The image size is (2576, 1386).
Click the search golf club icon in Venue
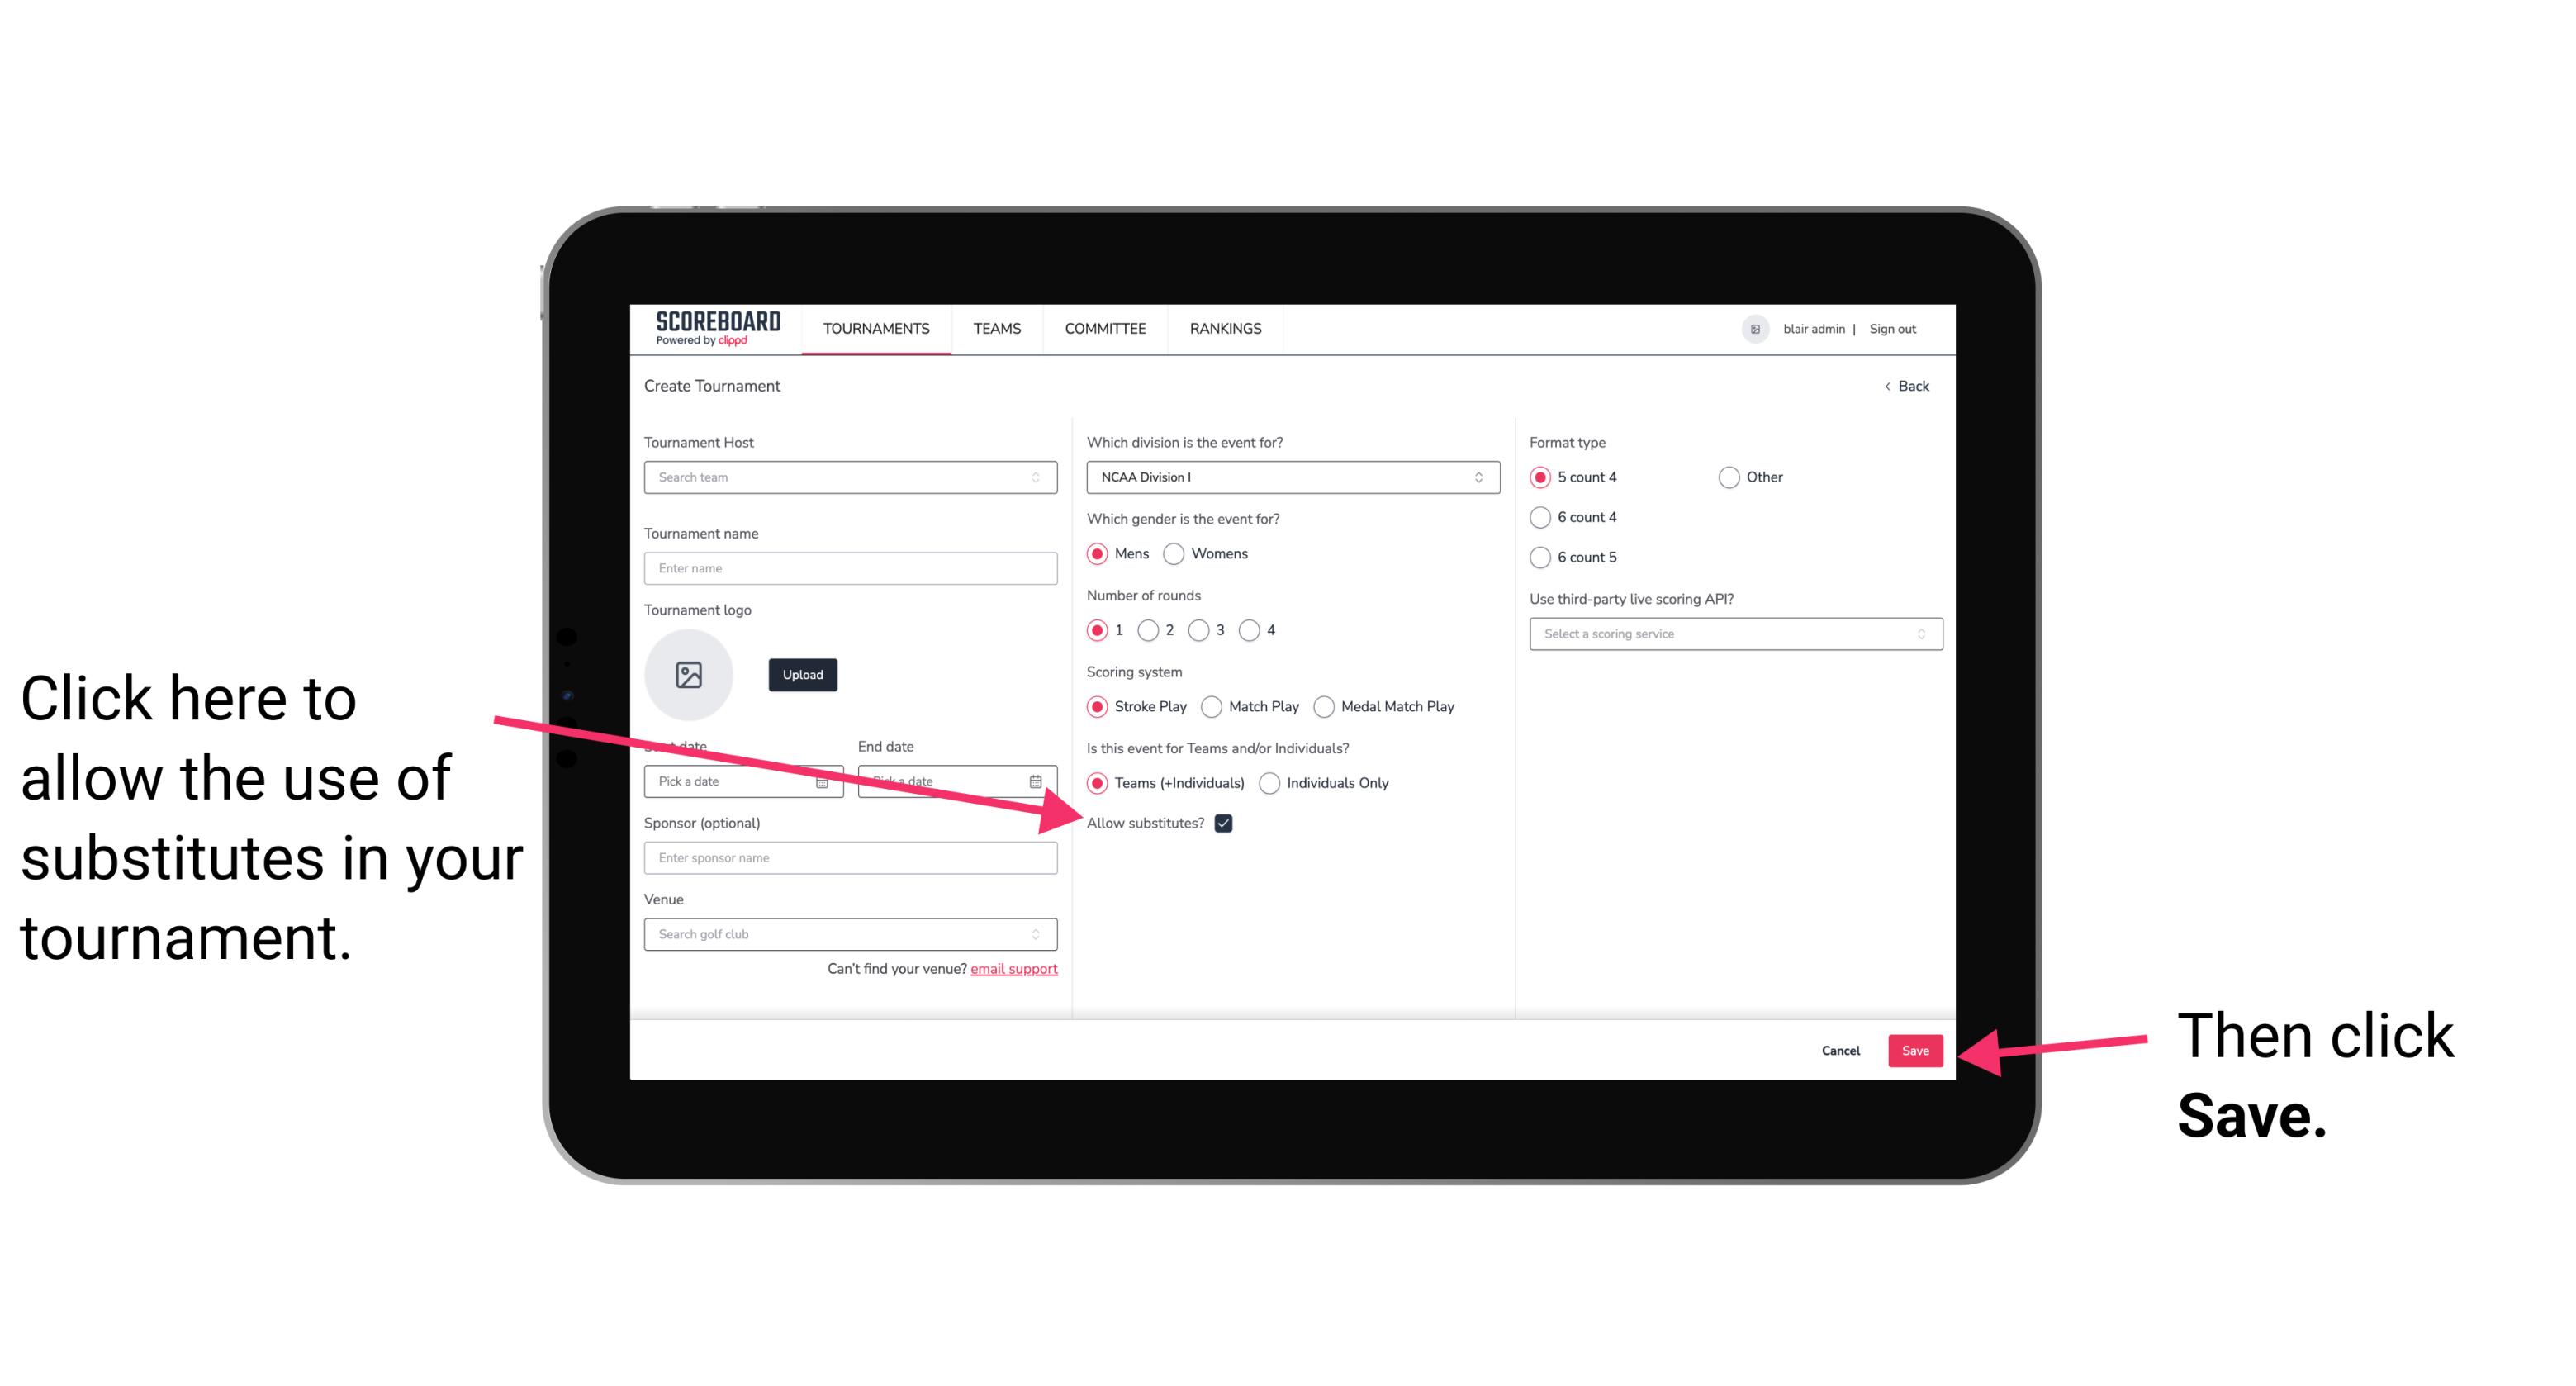(x=1042, y=935)
